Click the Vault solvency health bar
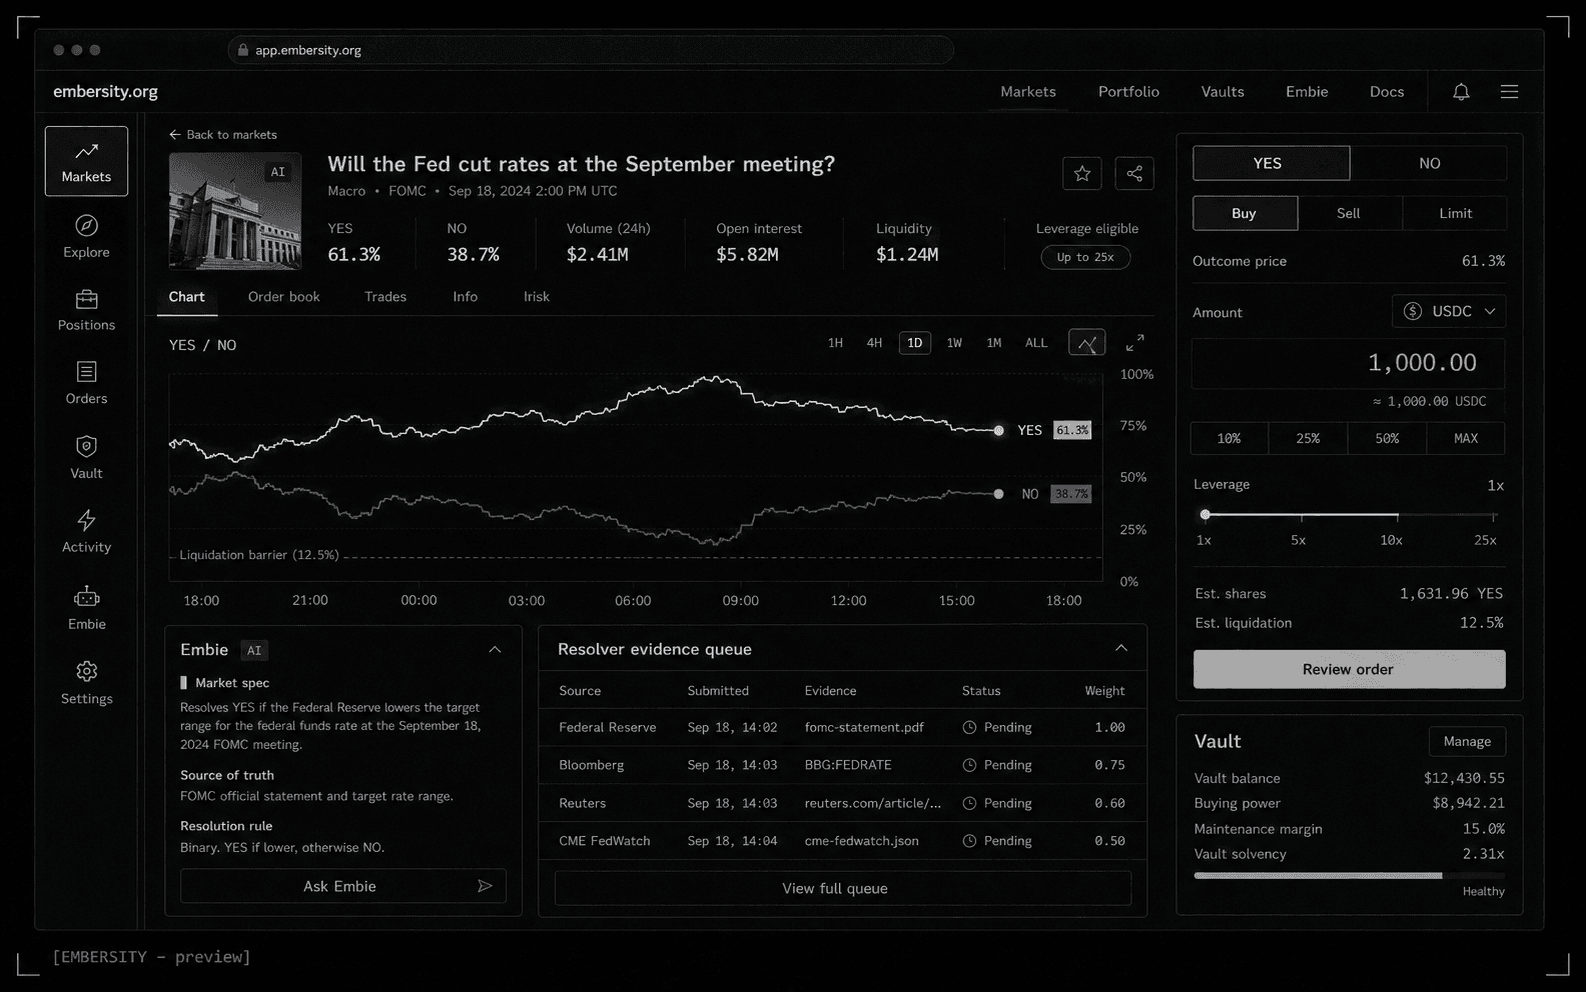The height and width of the screenshot is (992, 1586). pyautogui.click(x=1349, y=876)
